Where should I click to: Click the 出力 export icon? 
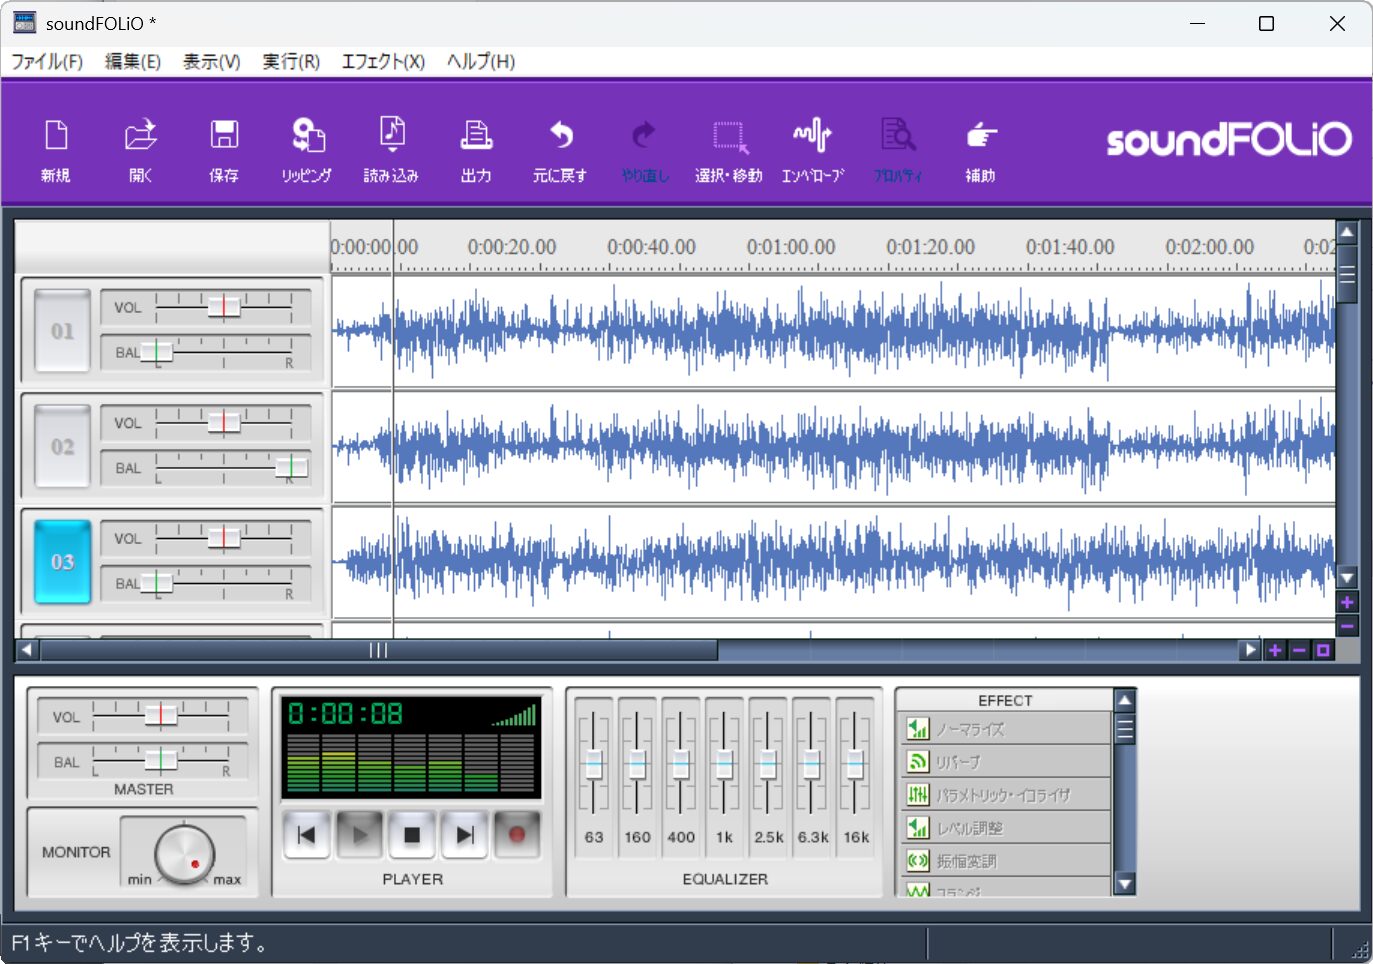[x=476, y=150]
